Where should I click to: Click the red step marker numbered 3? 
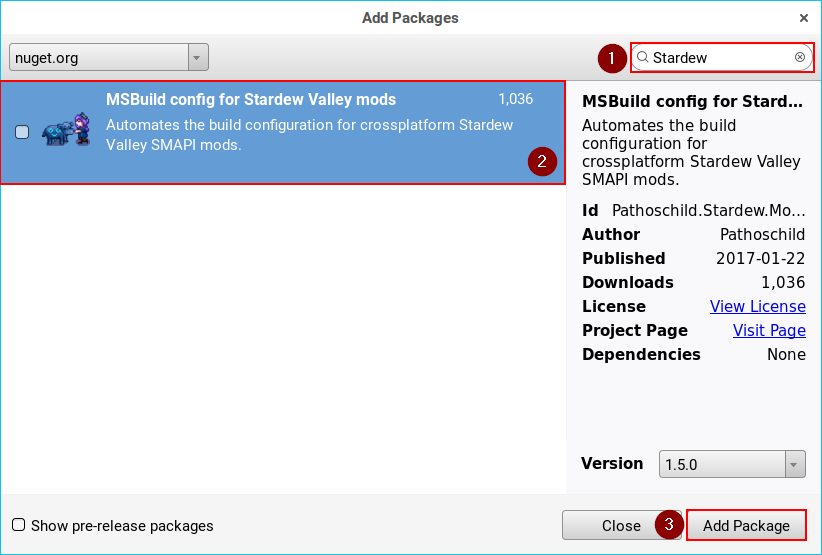pyautogui.click(x=669, y=525)
